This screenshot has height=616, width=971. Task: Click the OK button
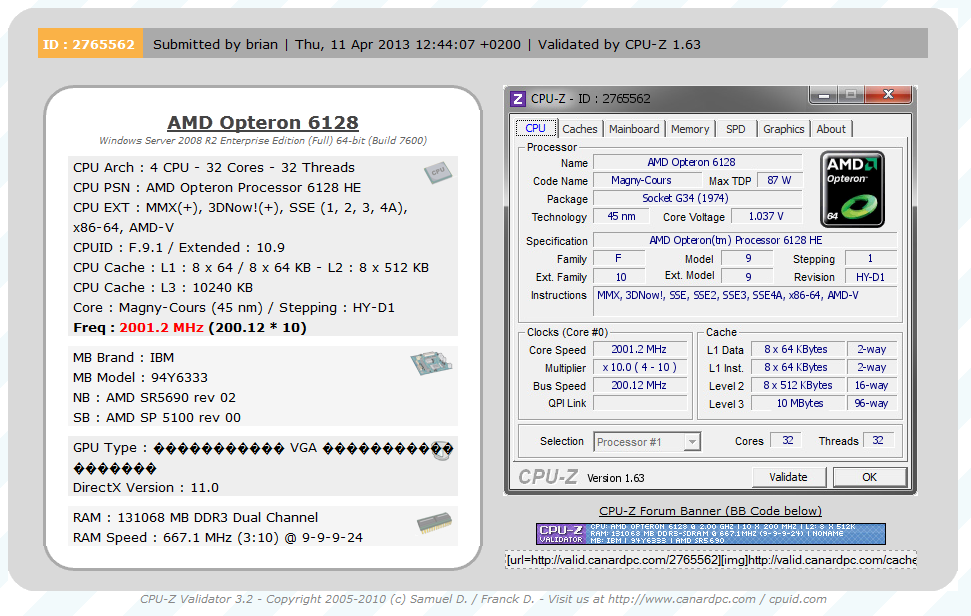(x=869, y=477)
